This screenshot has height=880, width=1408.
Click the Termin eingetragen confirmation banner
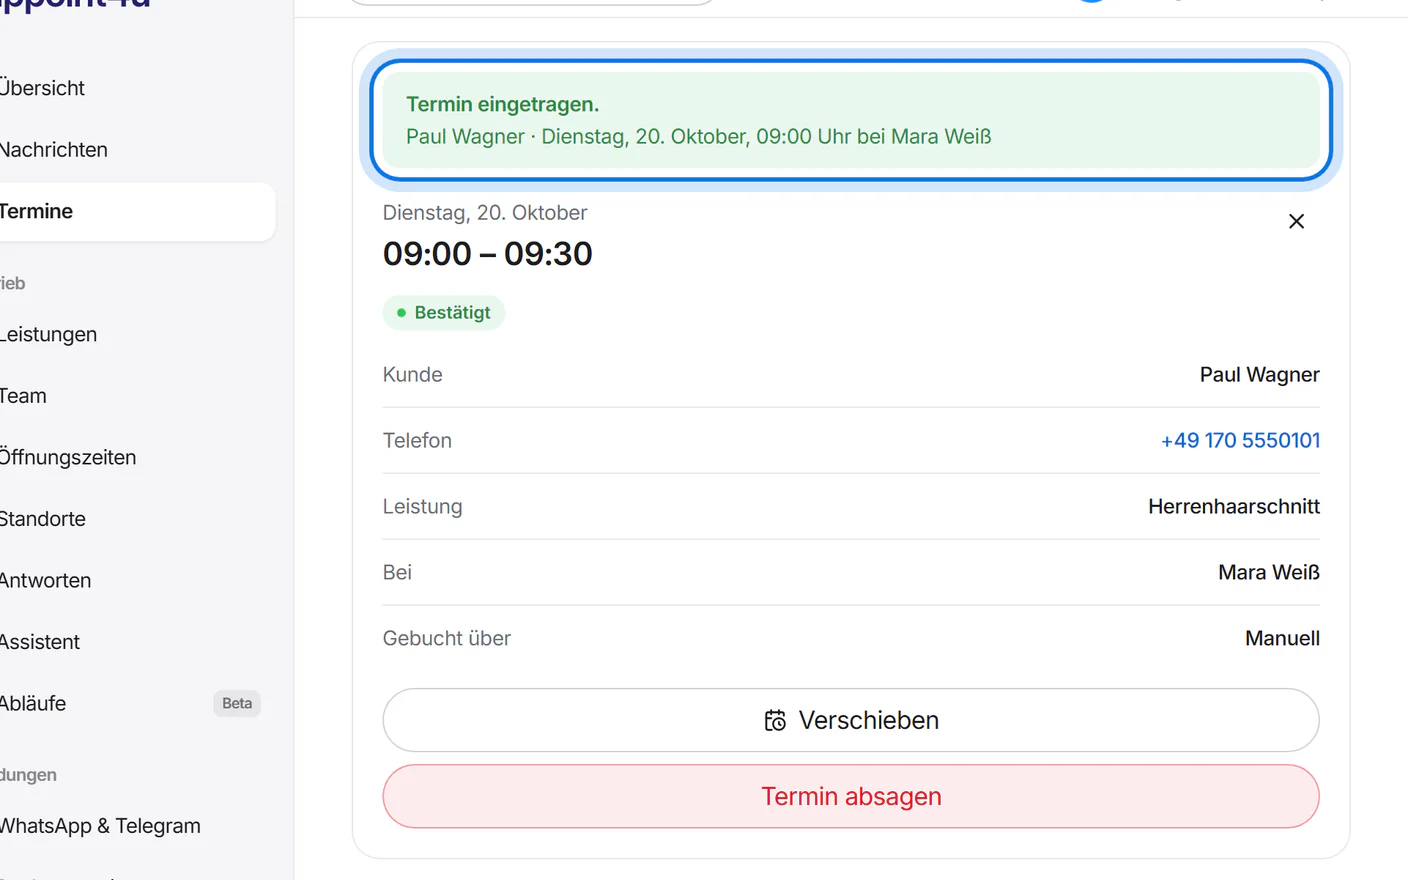tap(851, 120)
